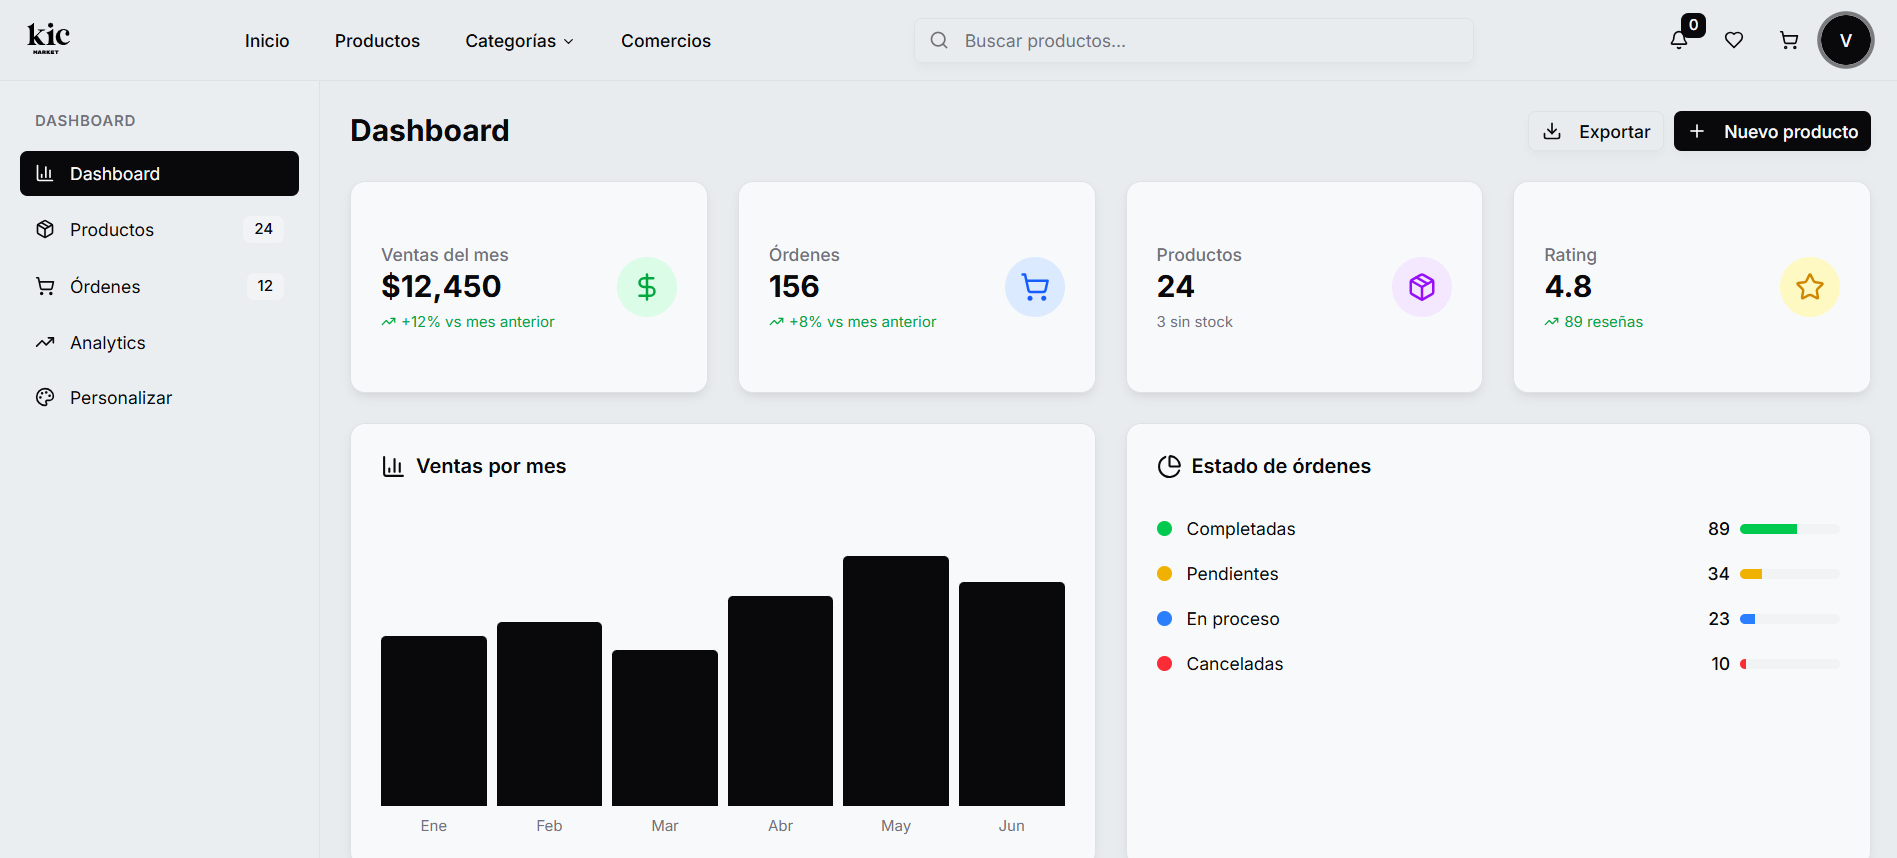Open Productos in top navigation
Viewport: 1897px width, 858px height.
(377, 41)
